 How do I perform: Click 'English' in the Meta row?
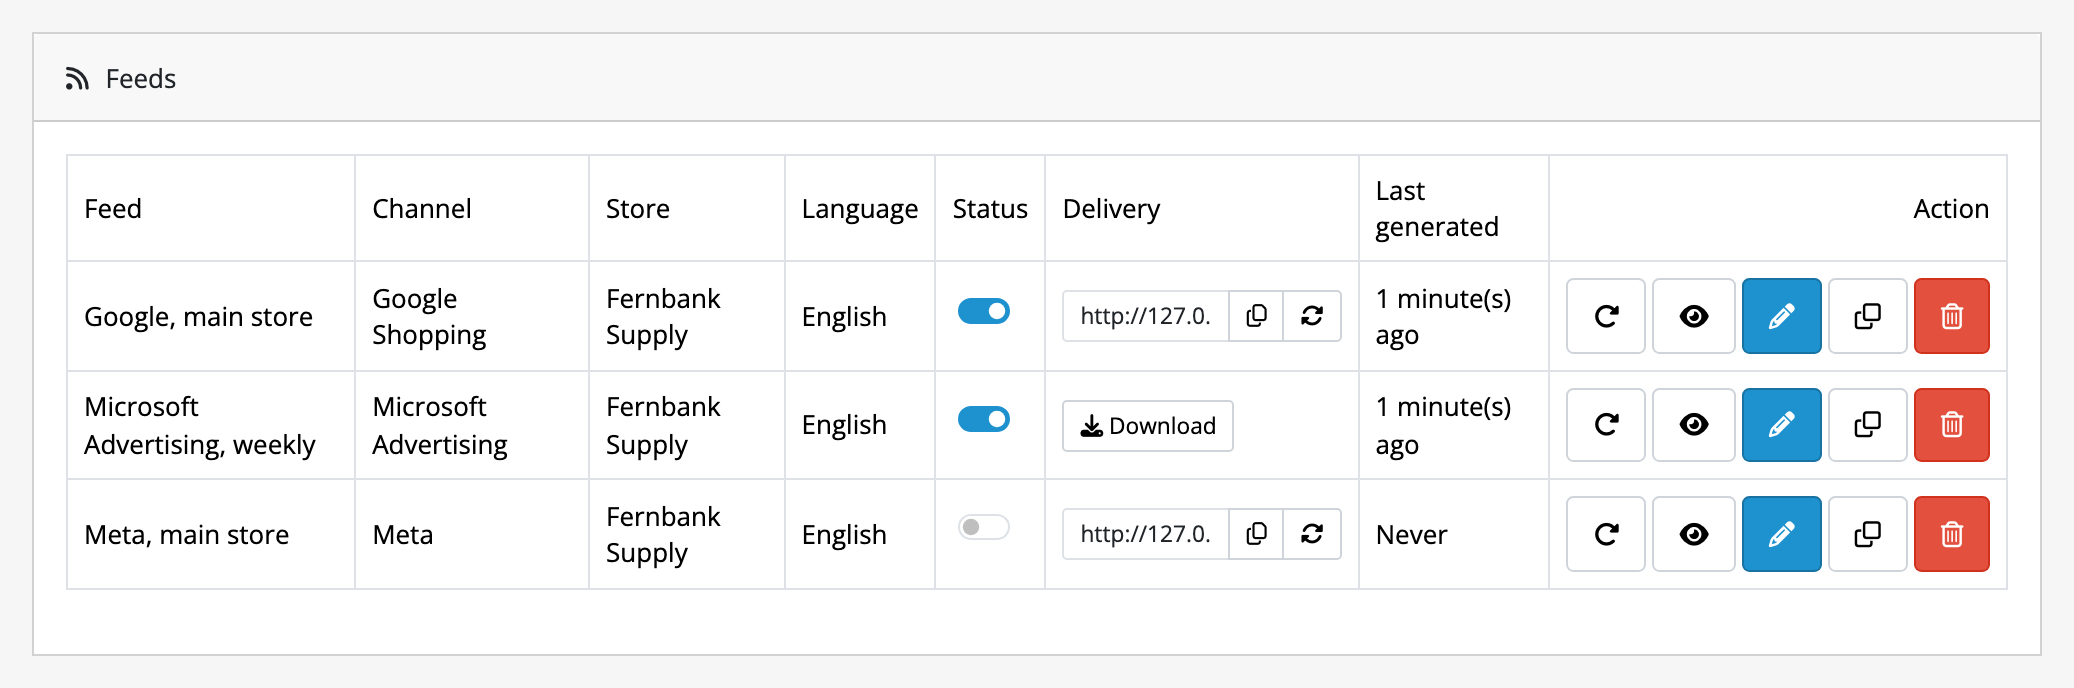[844, 535]
